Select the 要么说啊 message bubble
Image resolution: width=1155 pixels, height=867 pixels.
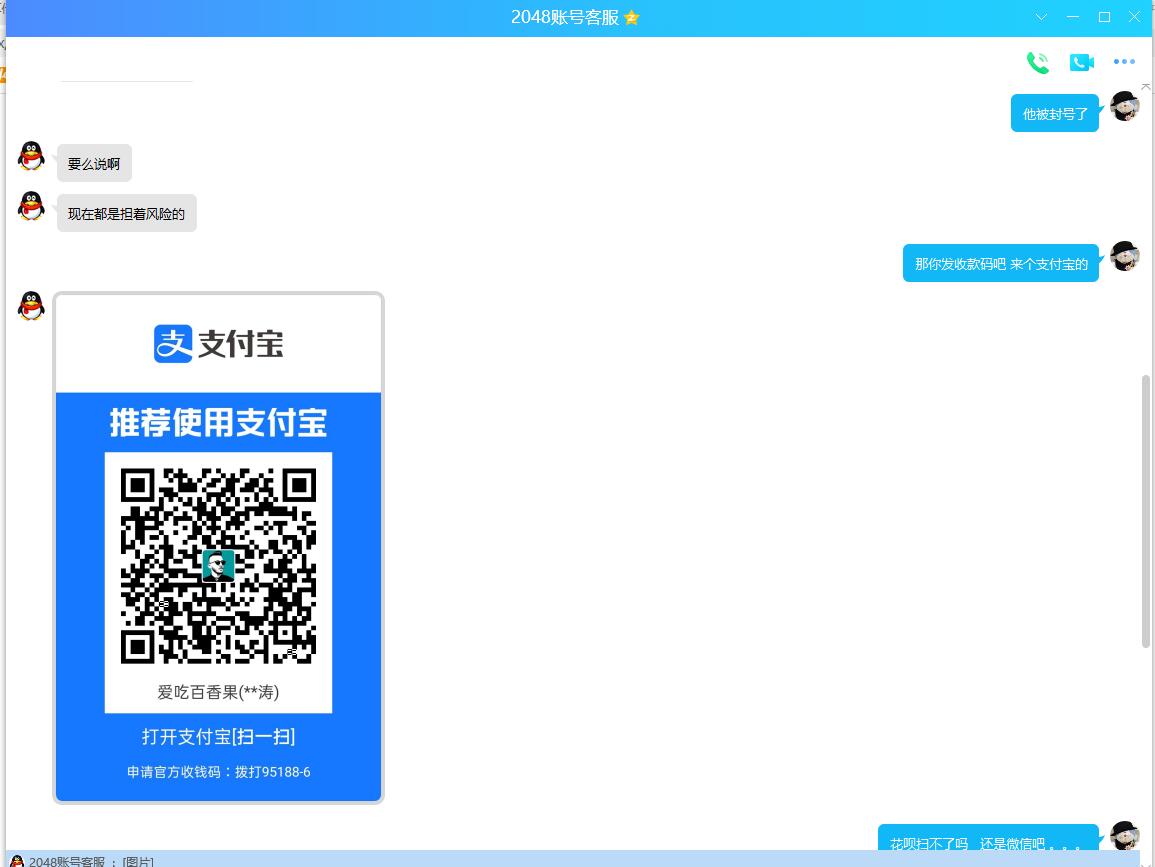coord(94,164)
